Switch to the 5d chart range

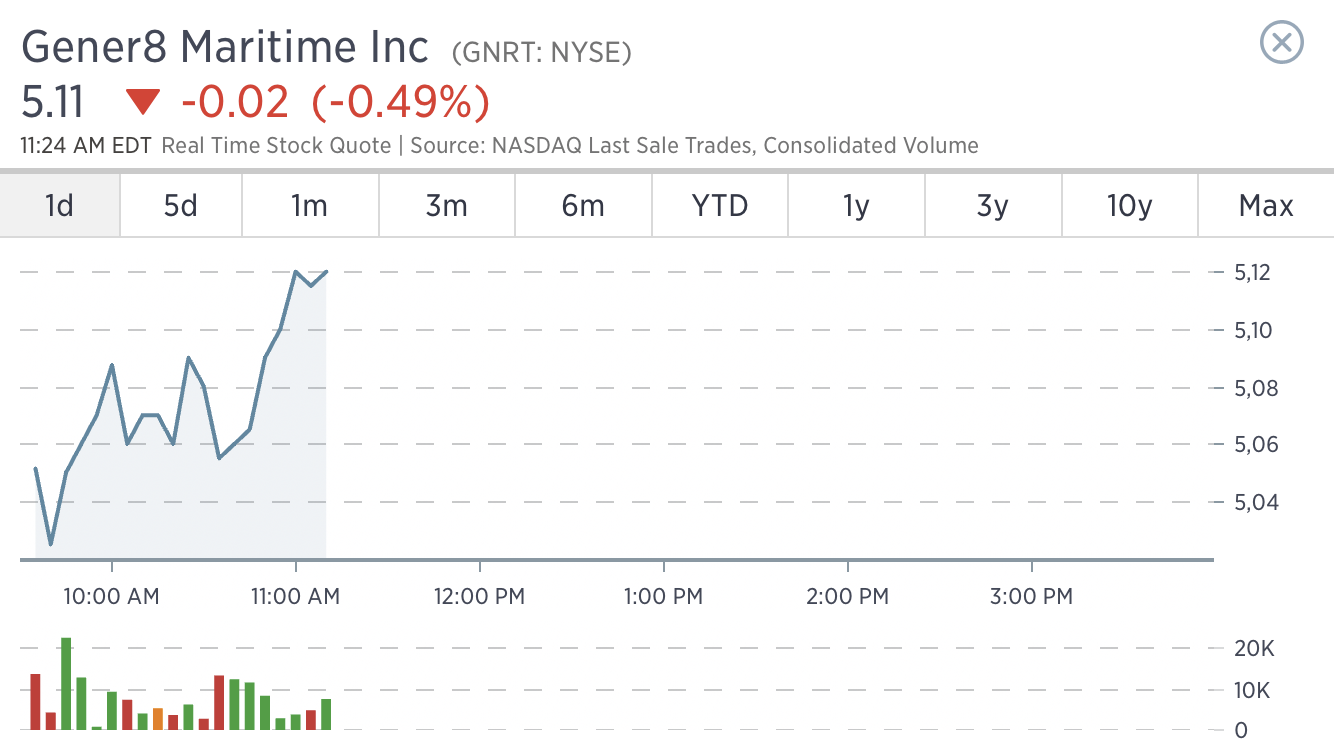tap(181, 206)
